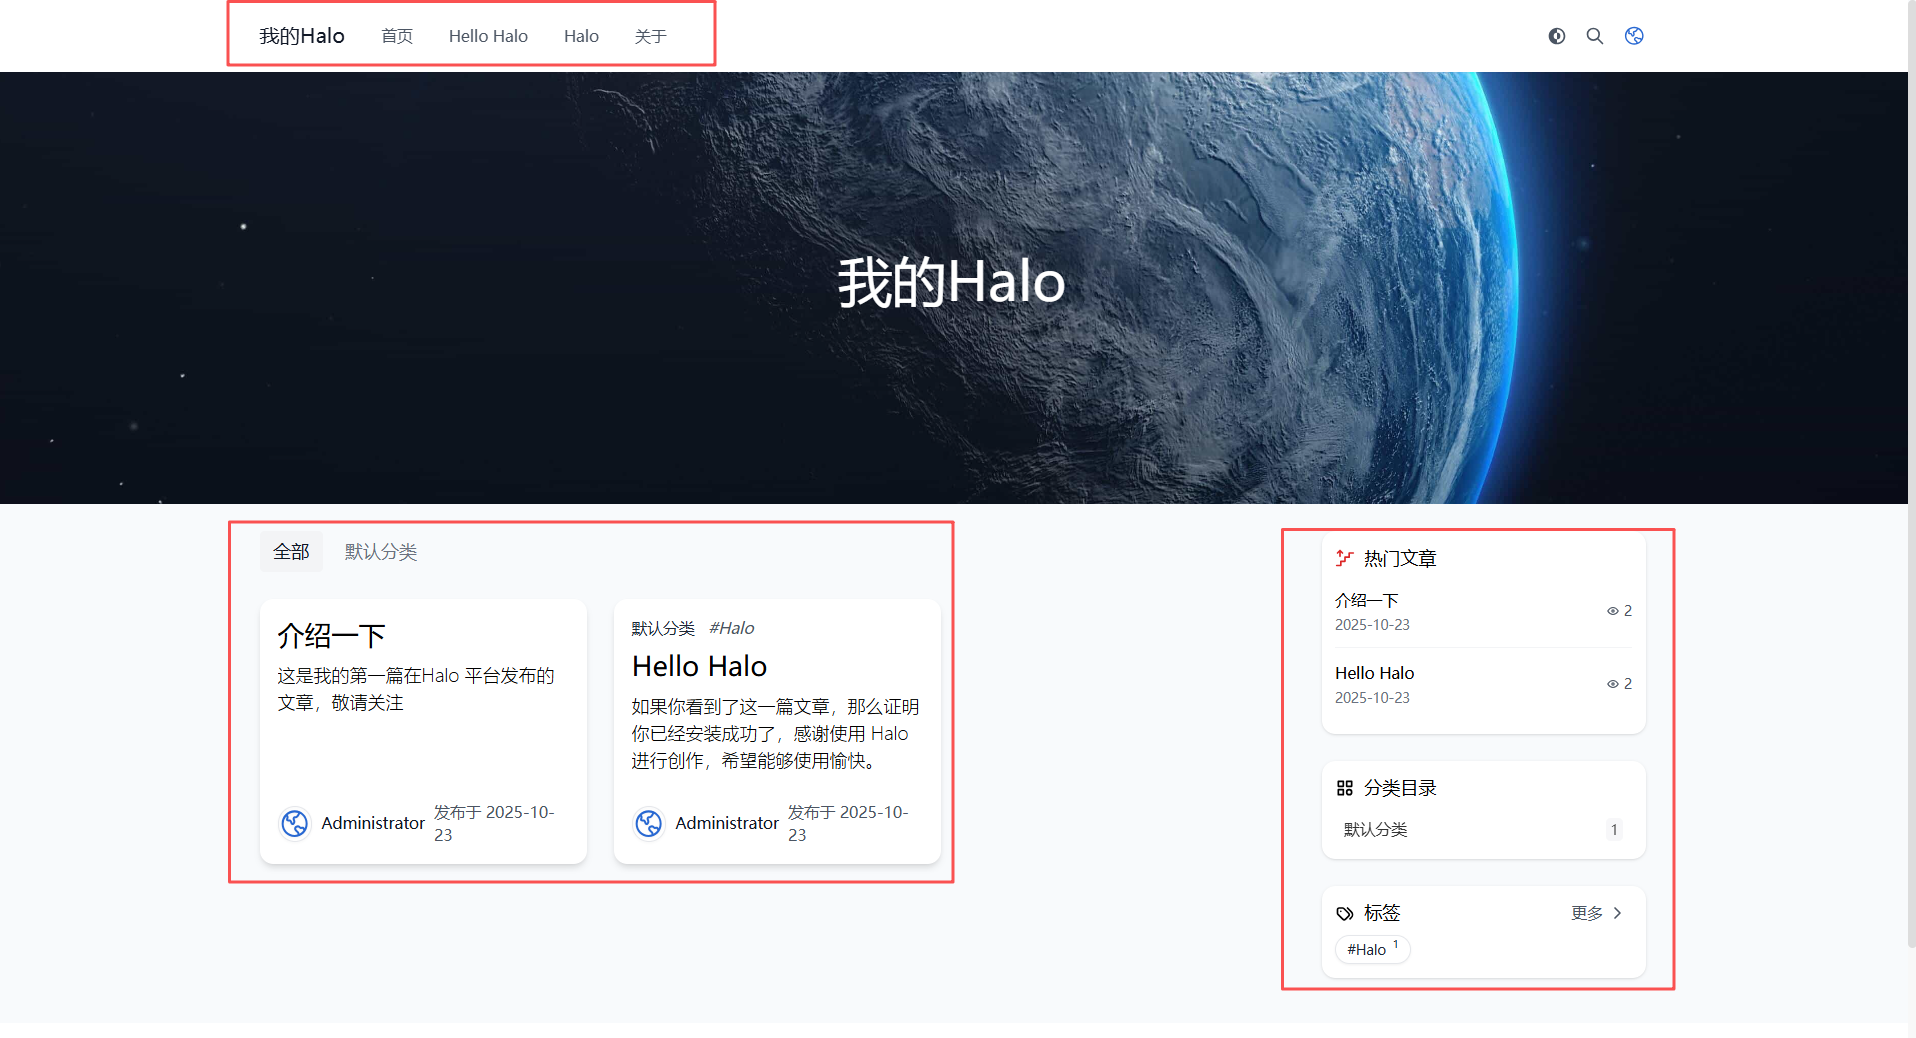The width and height of the screenshot is (1916, 1038).
Task: Select the 全部 category tab
Action: coord(291,552)
